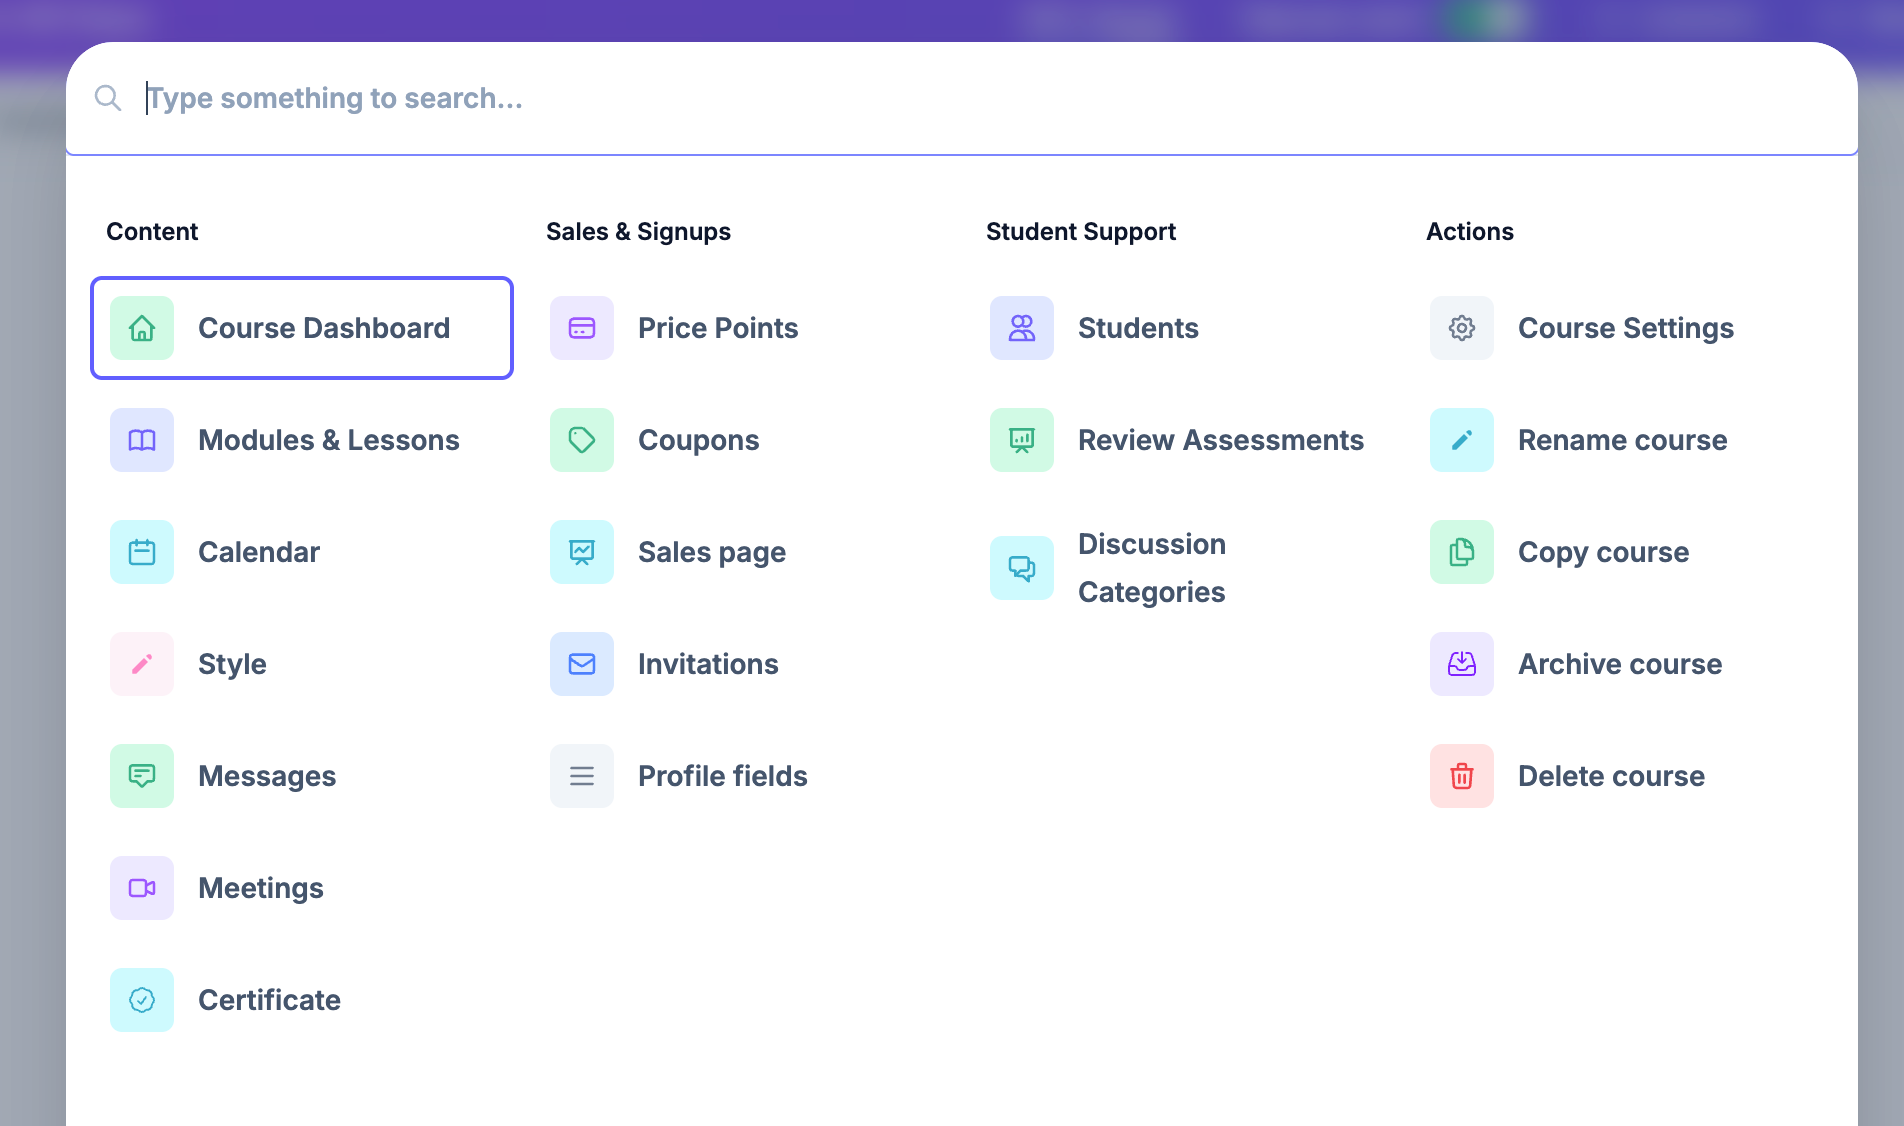Click the Delete course trash icon
The image size is (1904, 1126).
tap(1461, 776)
